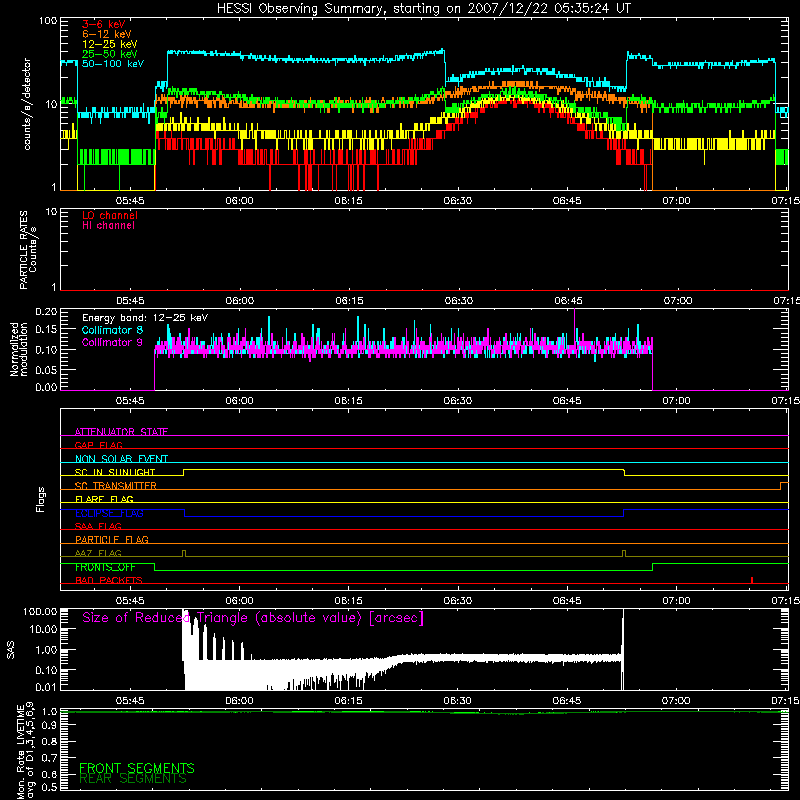Click the FRONTS OFF flag label
Screen dimensions: 800x800
pos(105,567)
